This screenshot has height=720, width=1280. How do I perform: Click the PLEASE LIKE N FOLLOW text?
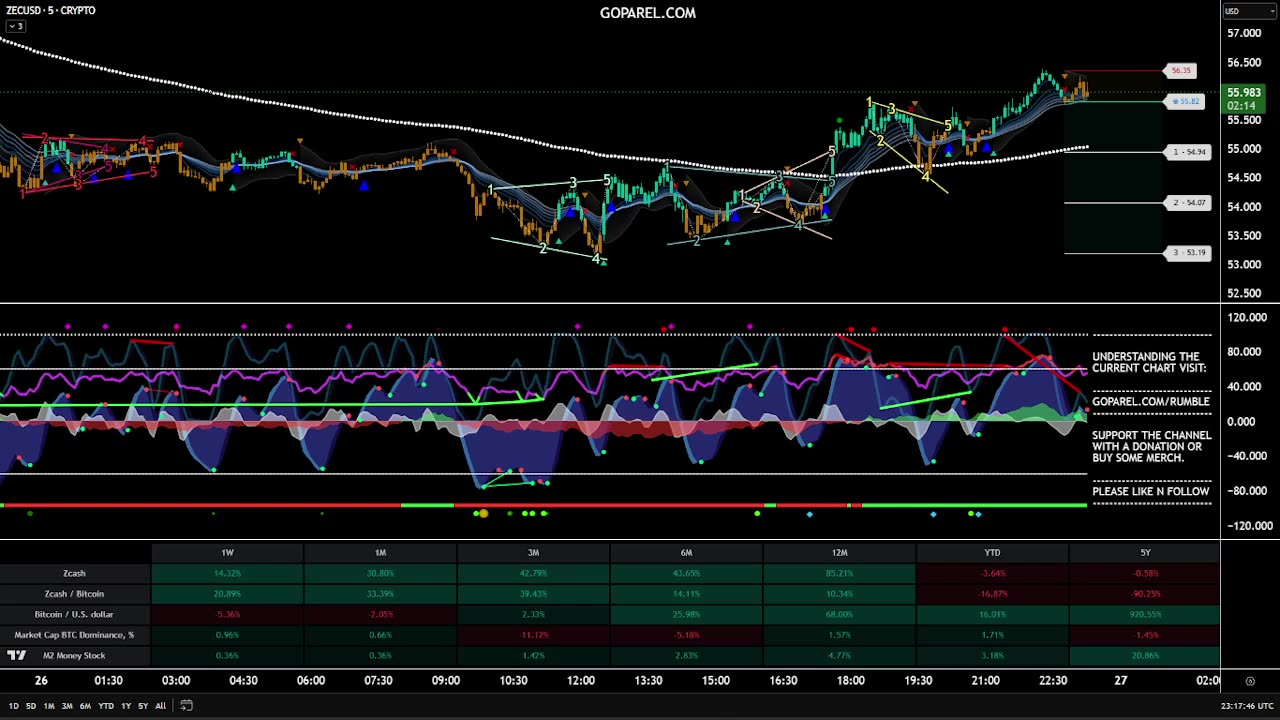[x=1151, y=492]
